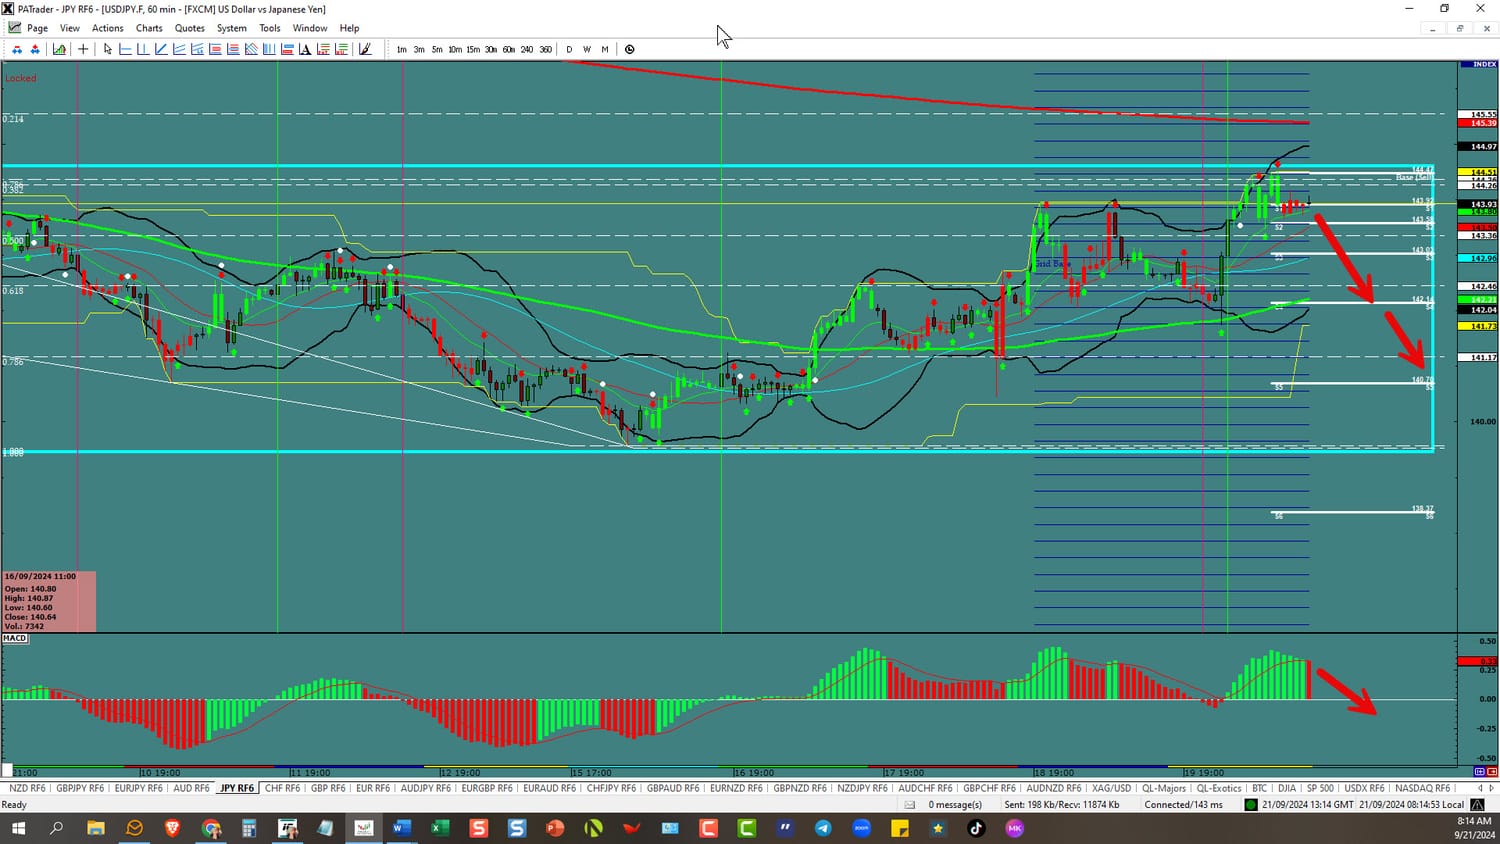Toggle the 240 minute timeframe
This screenshot has height=844, width=1500.
point(526,49)
